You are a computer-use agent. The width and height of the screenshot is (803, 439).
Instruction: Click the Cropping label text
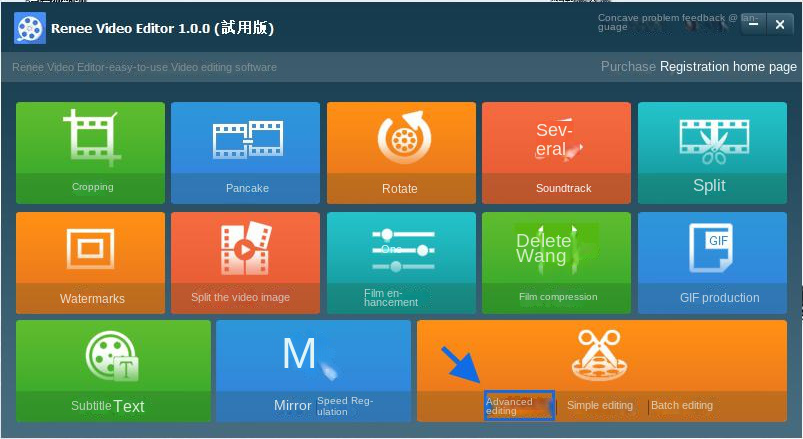(93, 186)
